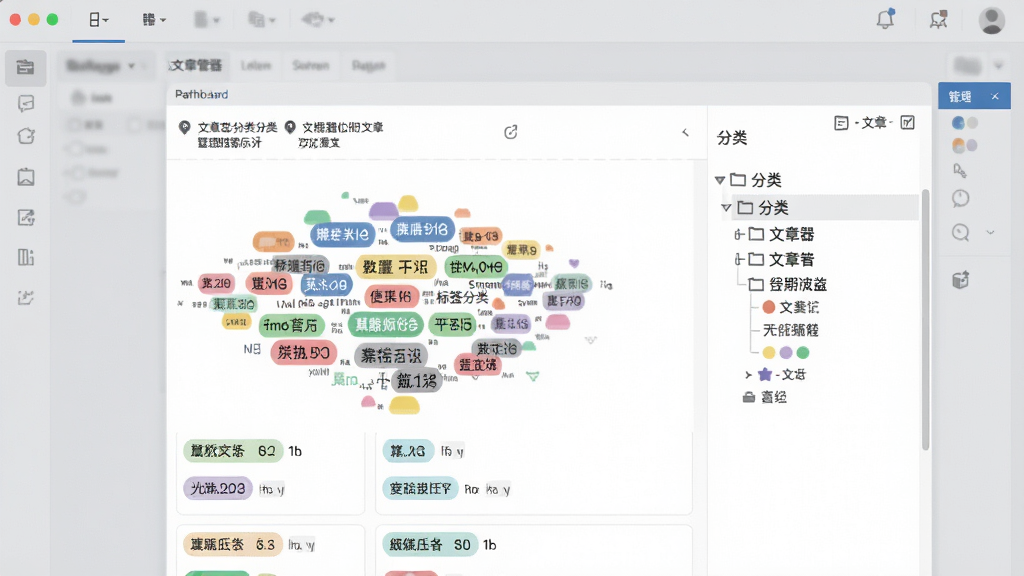Select the peach tag ending with 8.3

tap(233, 544)
